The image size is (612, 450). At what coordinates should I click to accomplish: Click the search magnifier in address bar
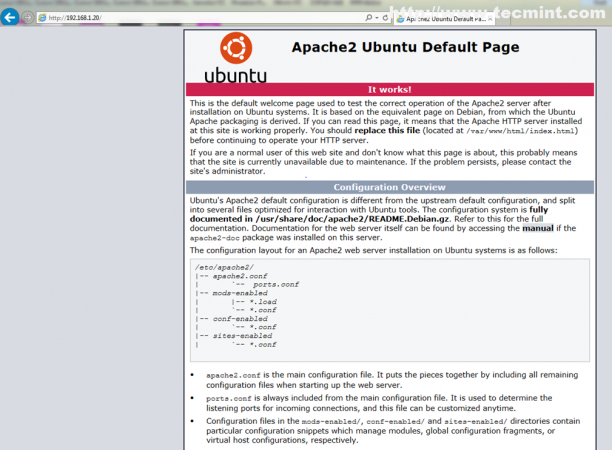370,18
